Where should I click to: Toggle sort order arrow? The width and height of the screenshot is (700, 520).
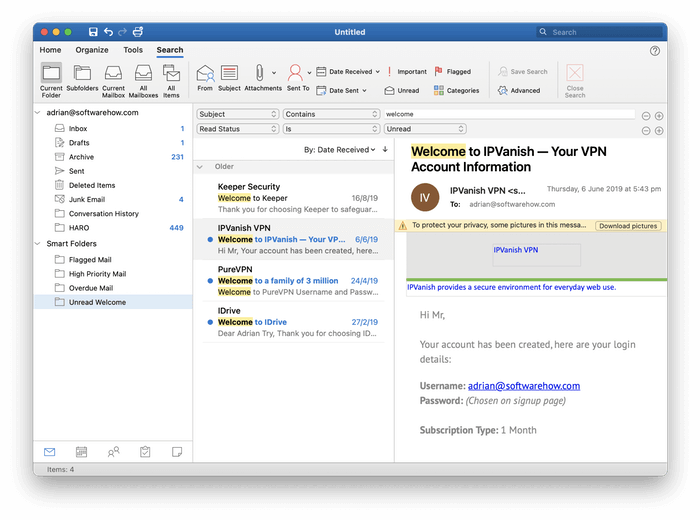385,150
